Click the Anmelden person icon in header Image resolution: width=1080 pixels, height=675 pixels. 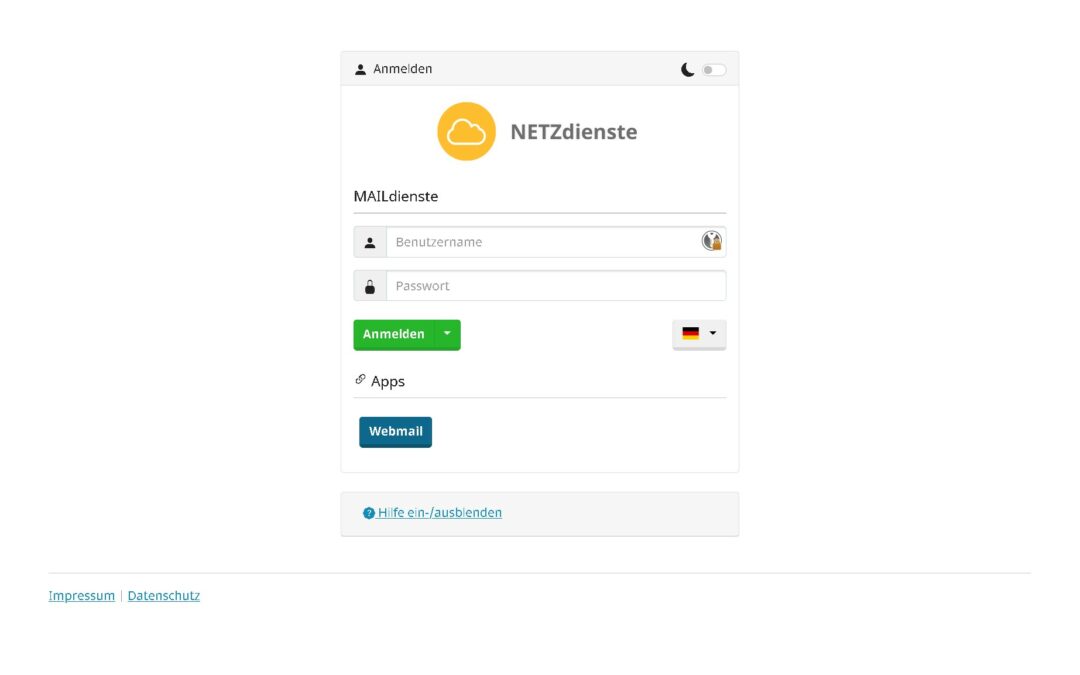click(x=360, y=68)
